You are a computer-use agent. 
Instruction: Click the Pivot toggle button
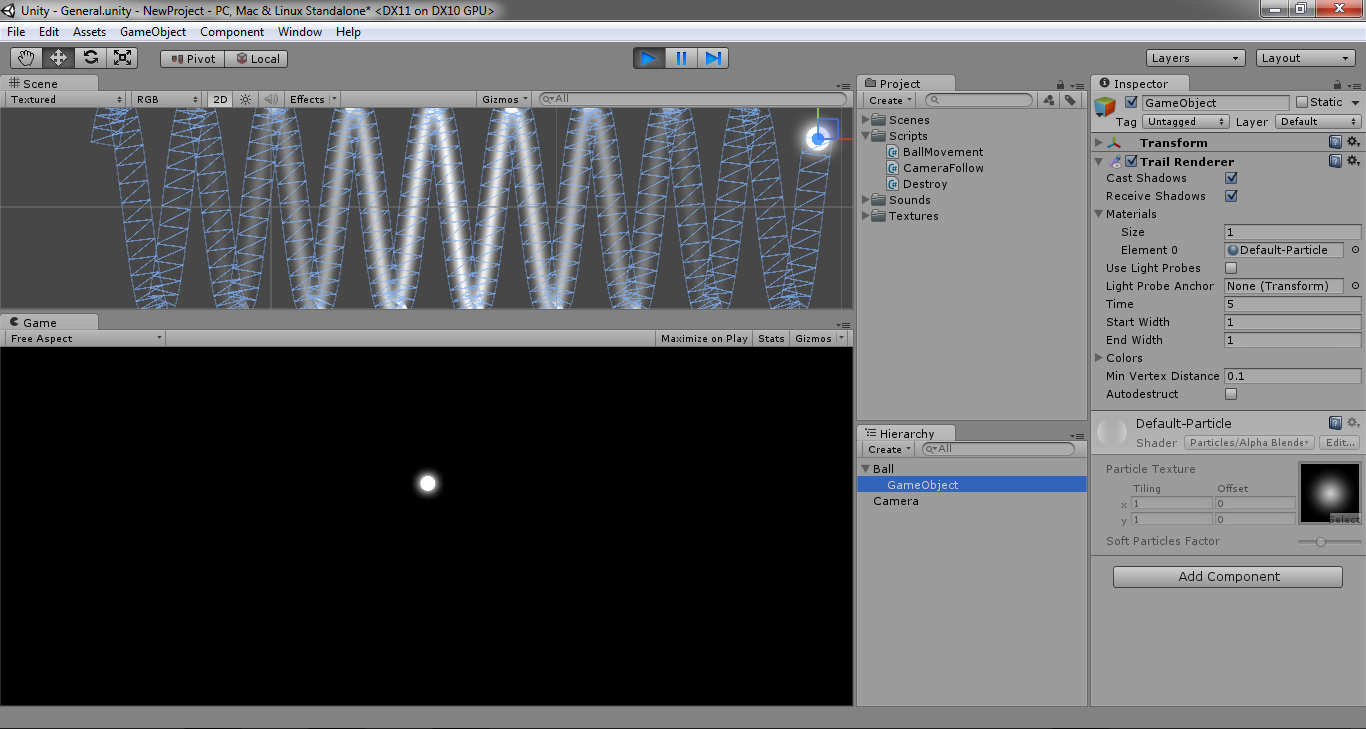click(x=192, y=59)
